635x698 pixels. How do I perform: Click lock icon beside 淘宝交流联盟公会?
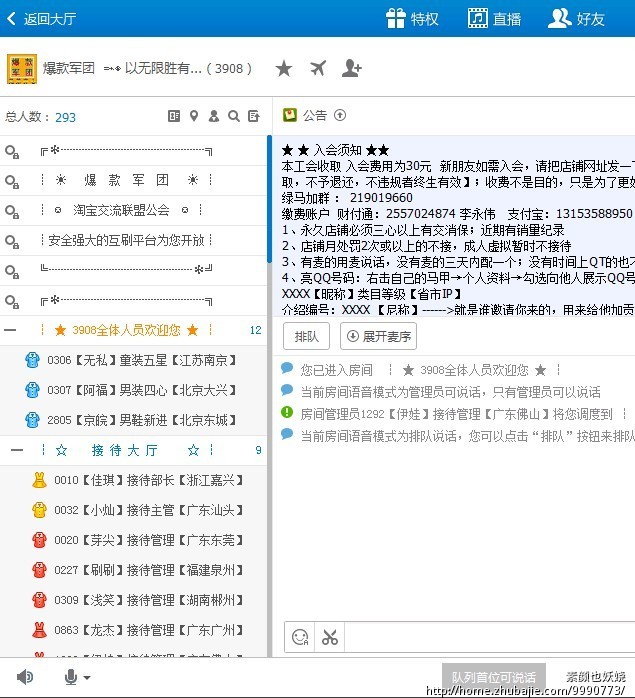click(12, 212)
